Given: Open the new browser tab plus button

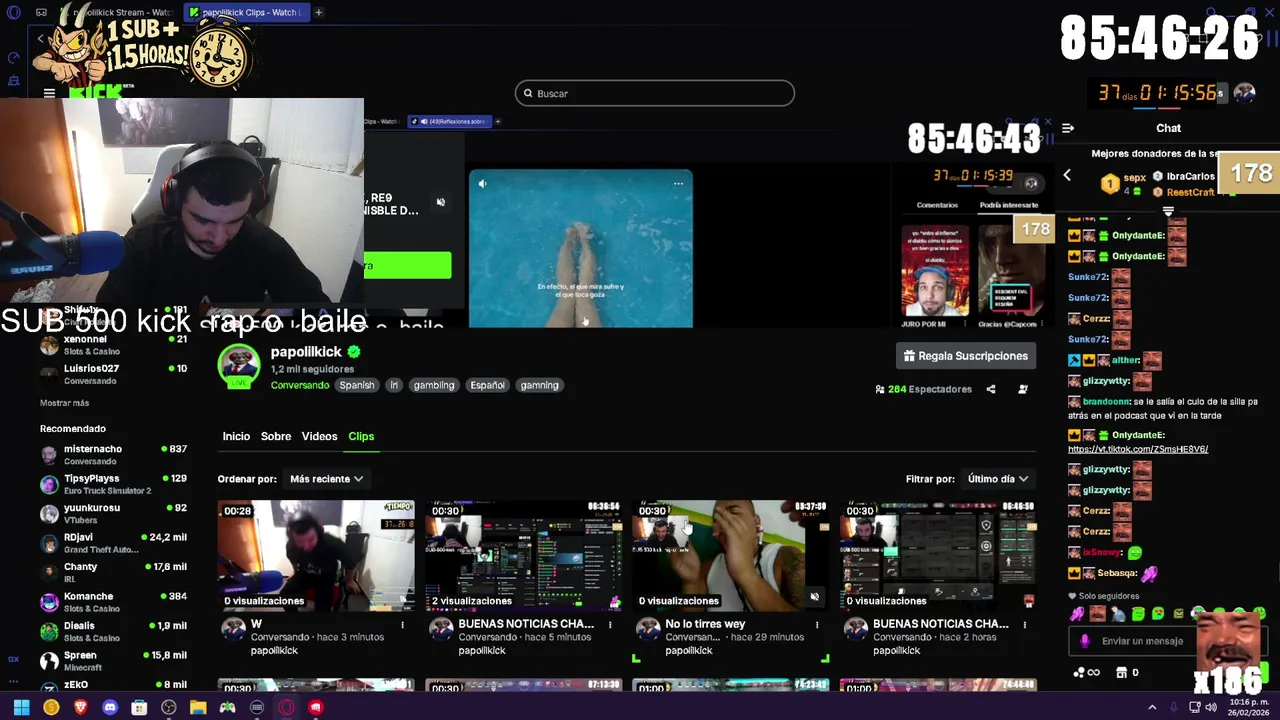Looking at the screenshot, I should click(318, 12).
